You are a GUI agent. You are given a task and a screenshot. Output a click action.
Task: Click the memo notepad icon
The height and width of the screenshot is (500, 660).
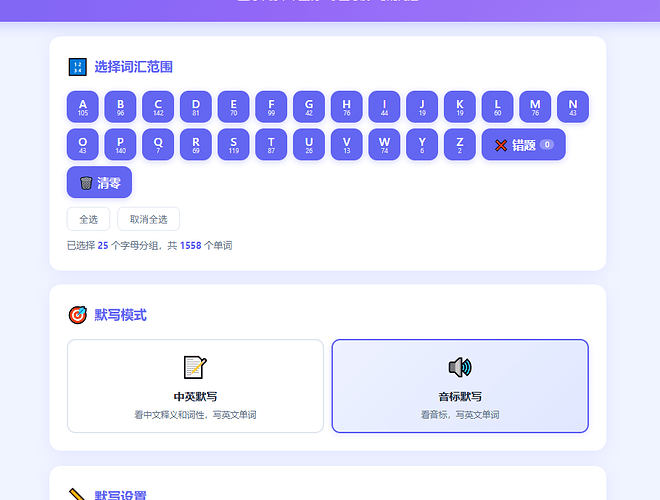tap(195, 367)
